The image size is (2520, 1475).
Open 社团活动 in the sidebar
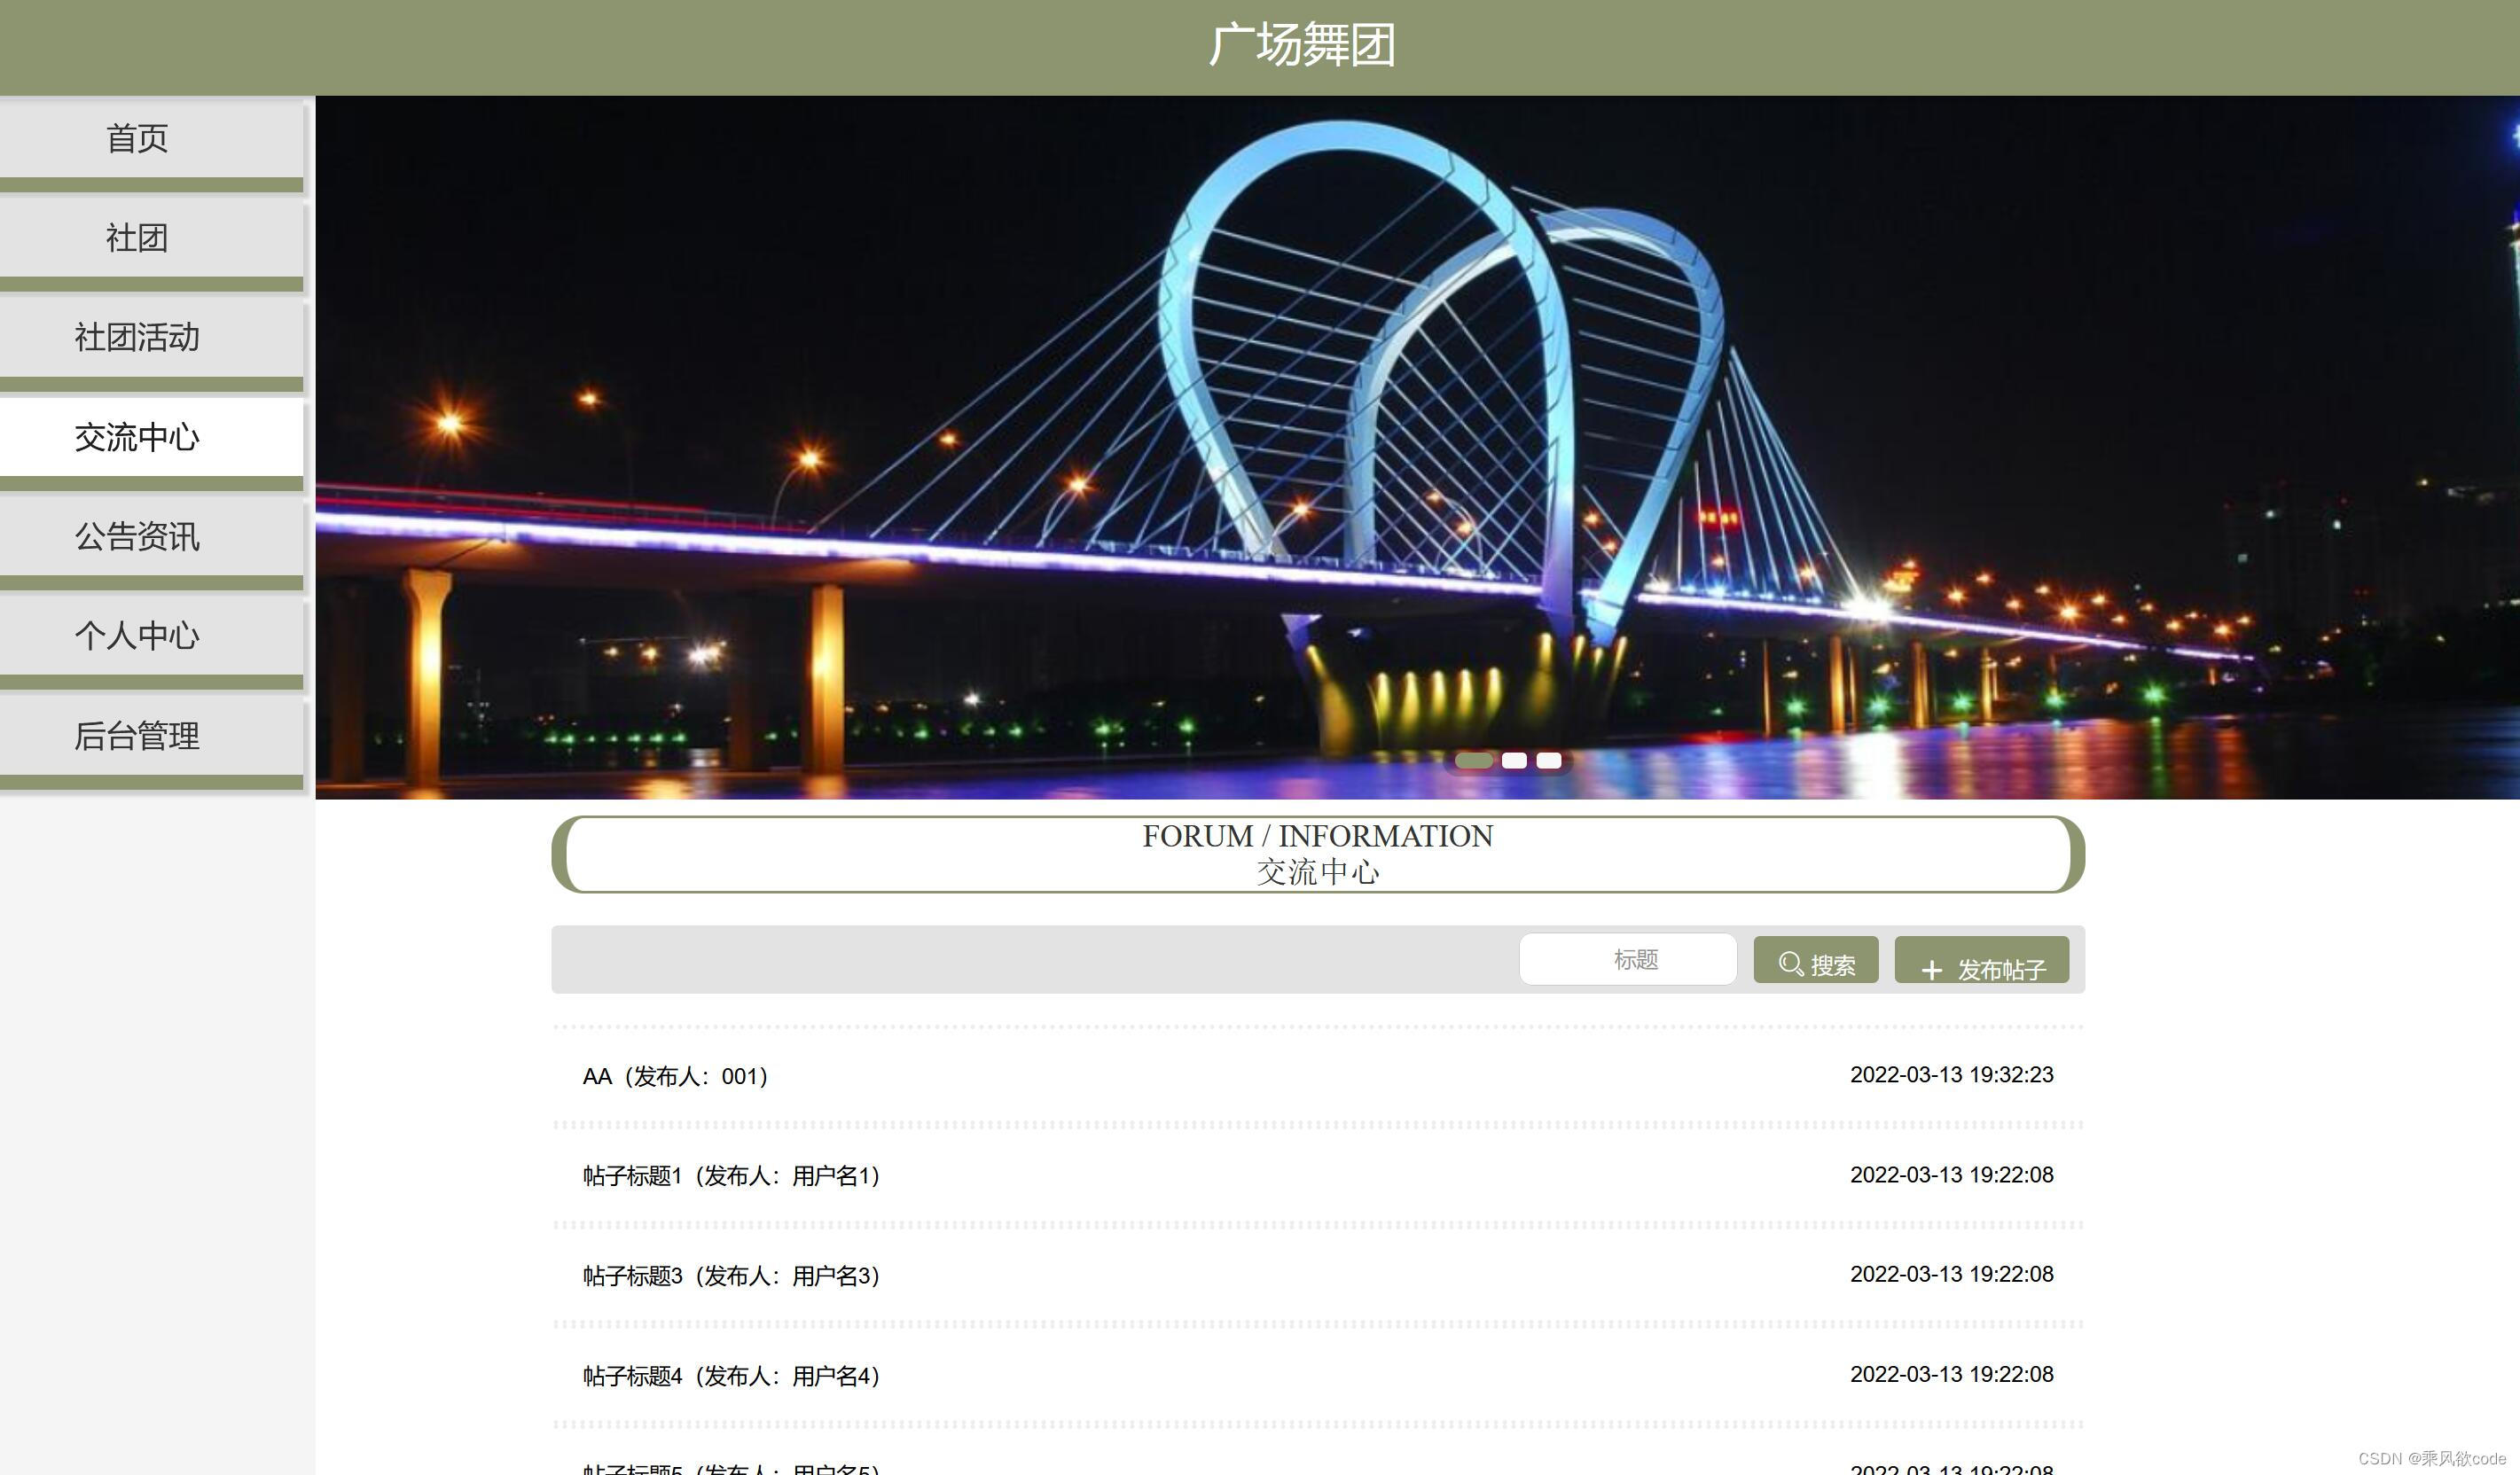tap(138, 338)
